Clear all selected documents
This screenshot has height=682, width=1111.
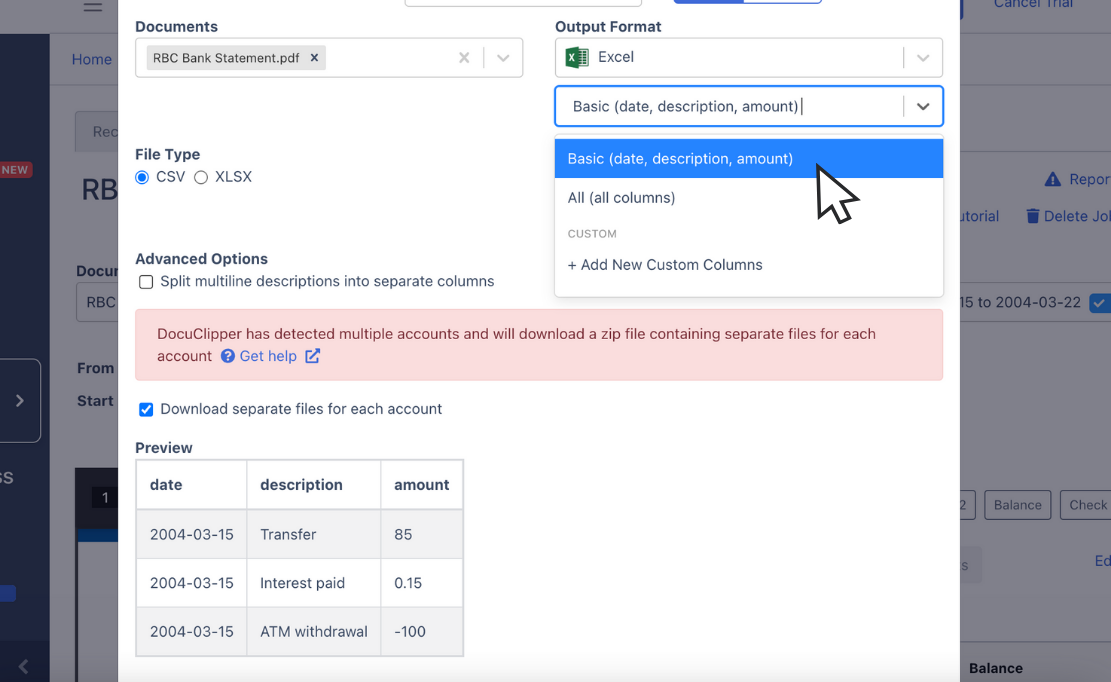click(x=464, y=58)
